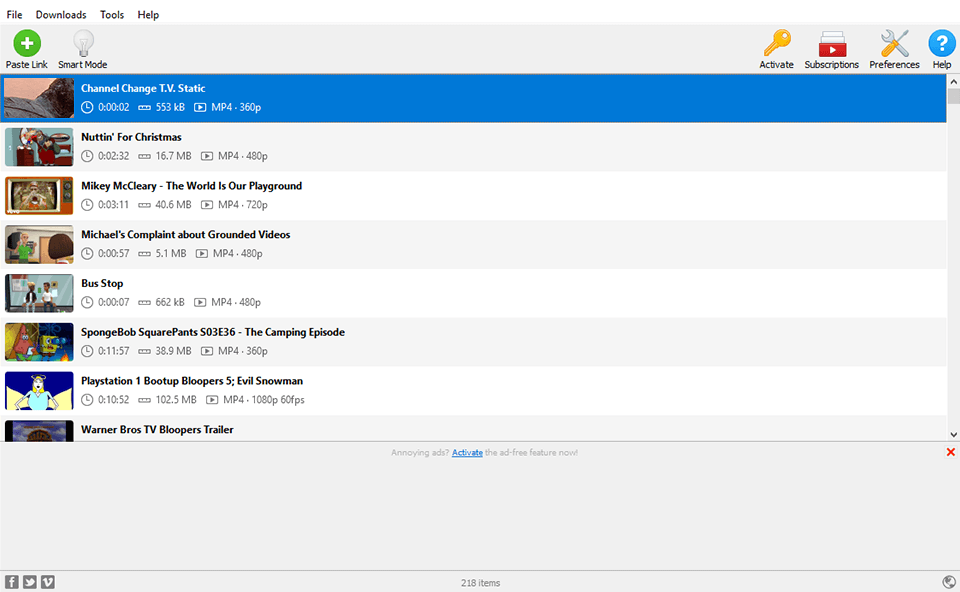Open the Downloads menu
This screenshot has height=592, width=960.
[x=61, y=15]
